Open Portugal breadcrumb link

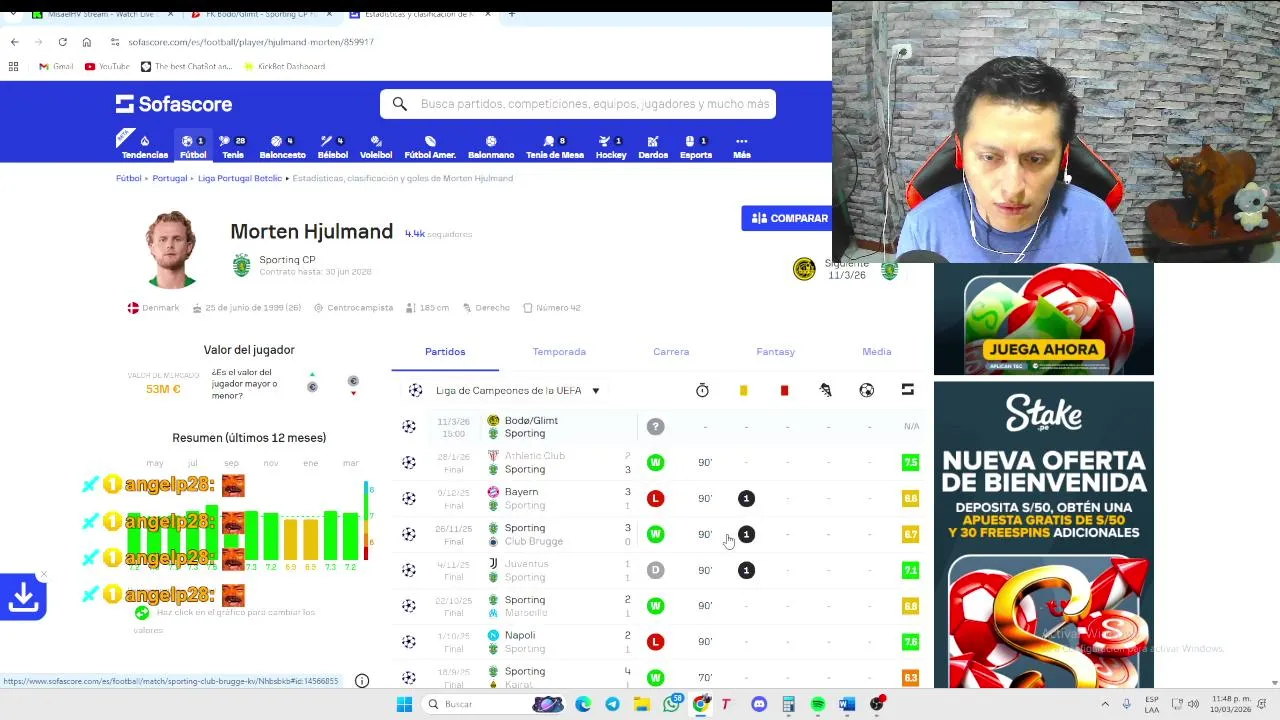pyautogui.click(x=170, y=178)
